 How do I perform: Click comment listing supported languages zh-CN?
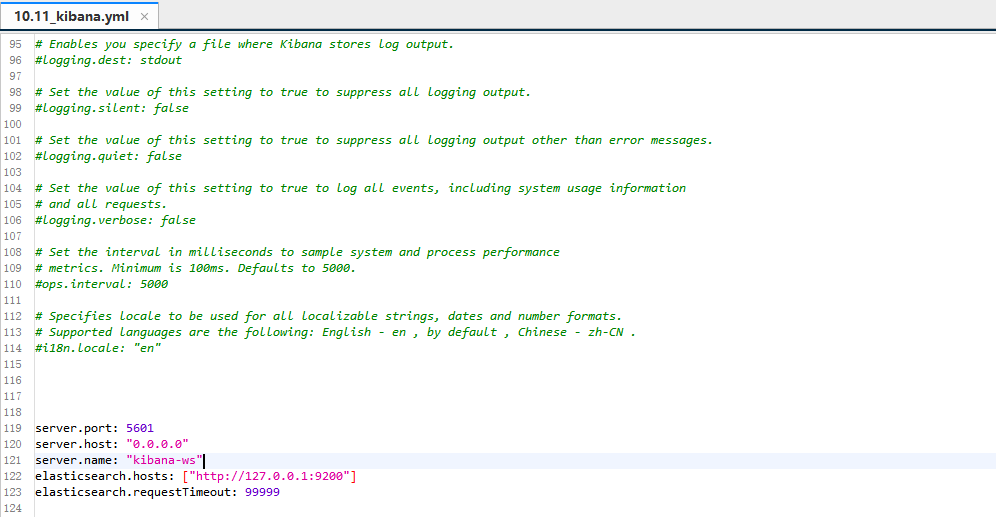(x=335, y=332)
